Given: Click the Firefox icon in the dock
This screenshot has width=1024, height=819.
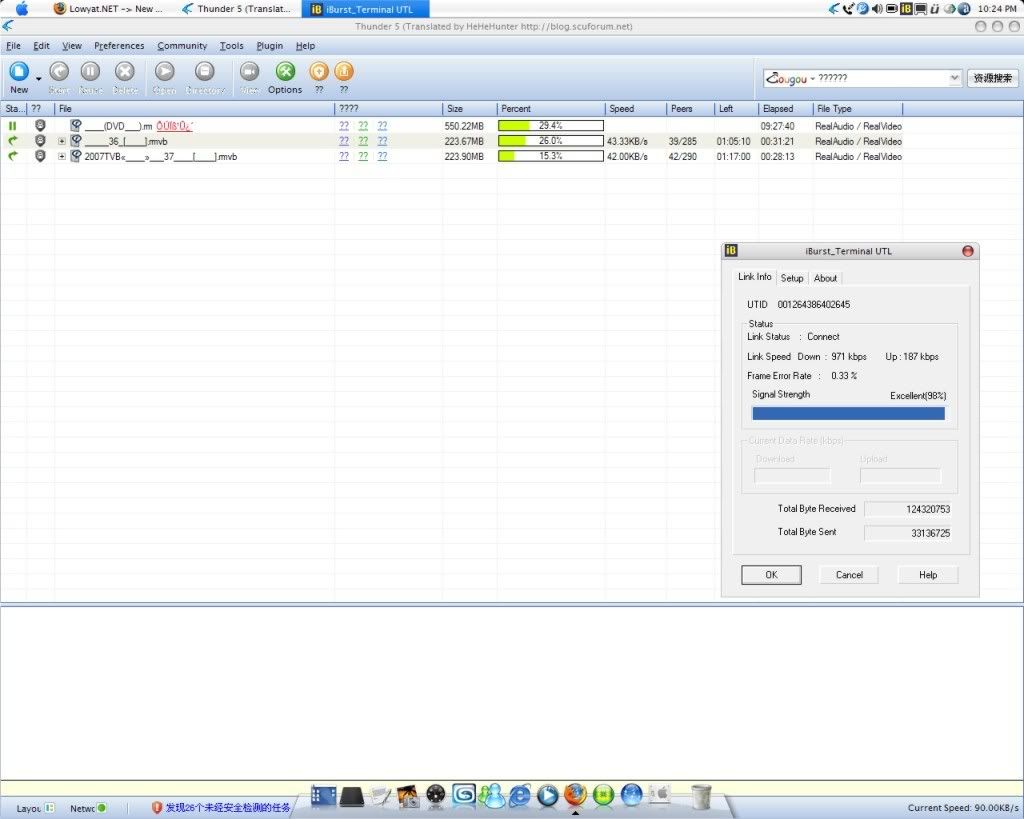Looking at the screenshot, I should [x=575, y=796].
